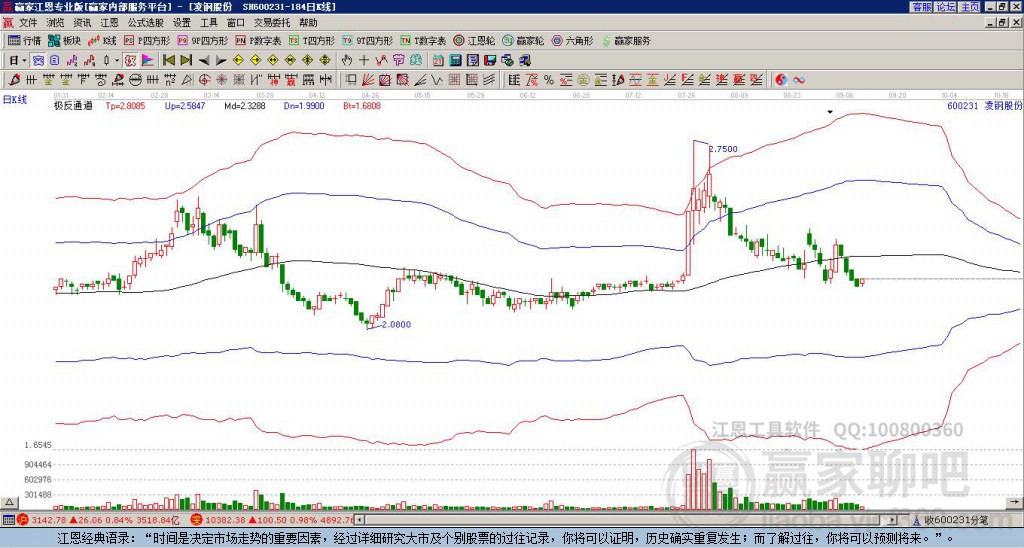Screen dimensions: 1024x548
Task: Click the 10382.38 index value in status bar
Action: pos(227,520)
